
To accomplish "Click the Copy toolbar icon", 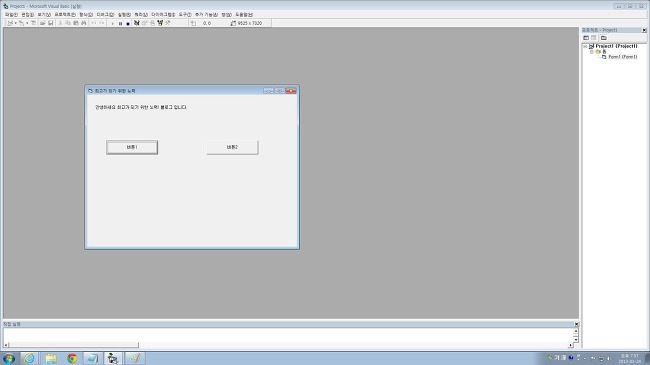I will click(68, 23).
